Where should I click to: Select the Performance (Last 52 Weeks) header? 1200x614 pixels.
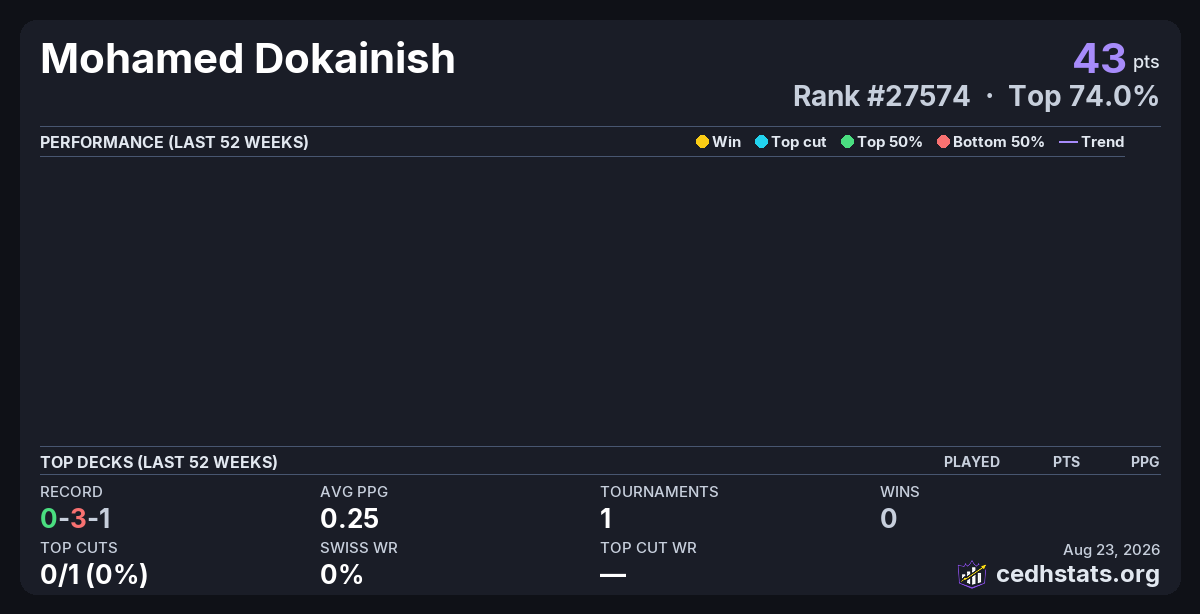click(x=174, y=142)
